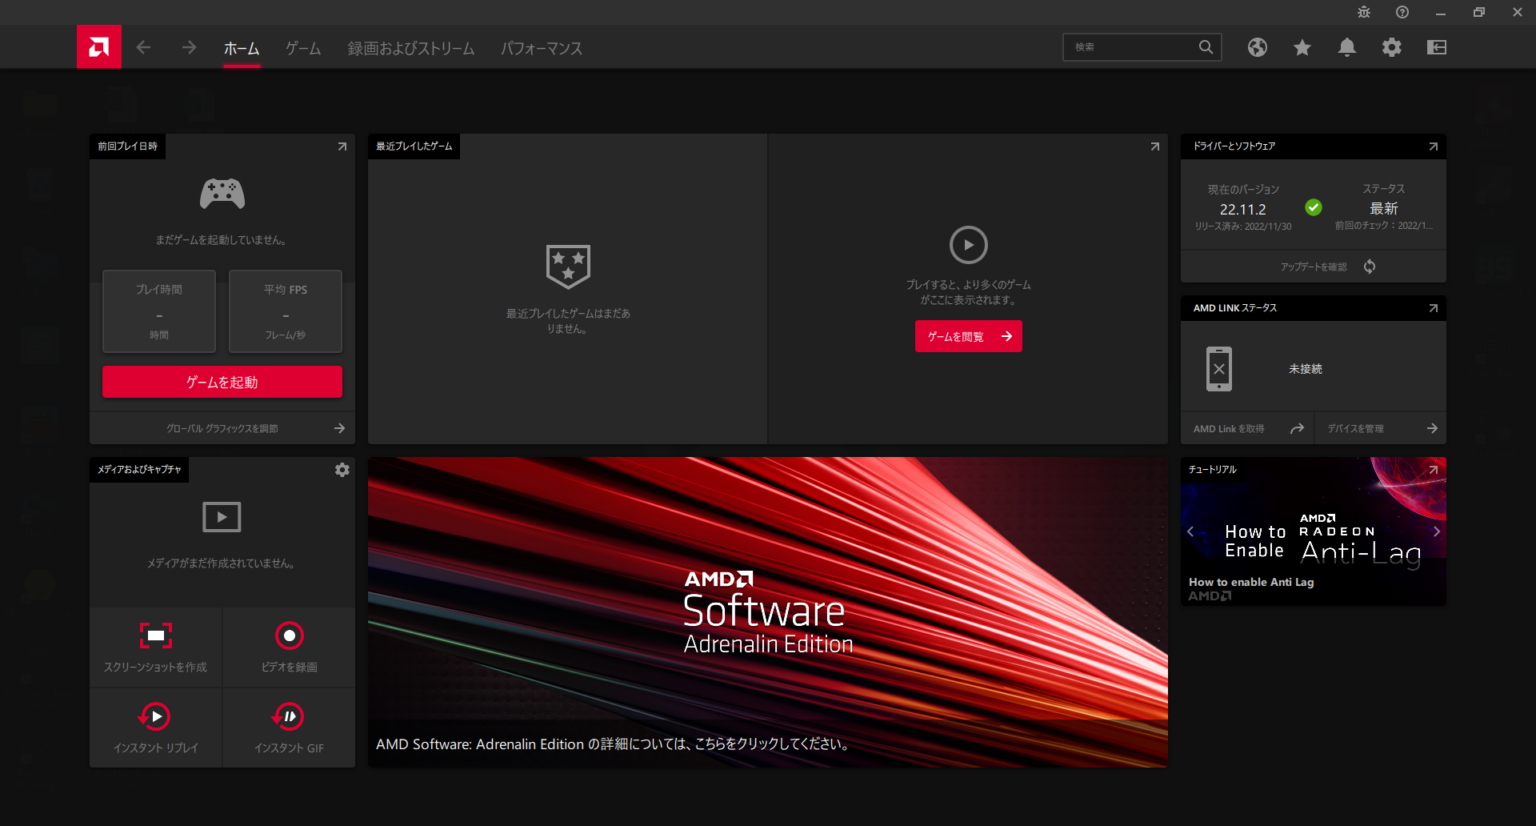This screenshot has width=1536, height=826.
Task: Show previous tutorial with left chevron
Action: click(1190, 532)
